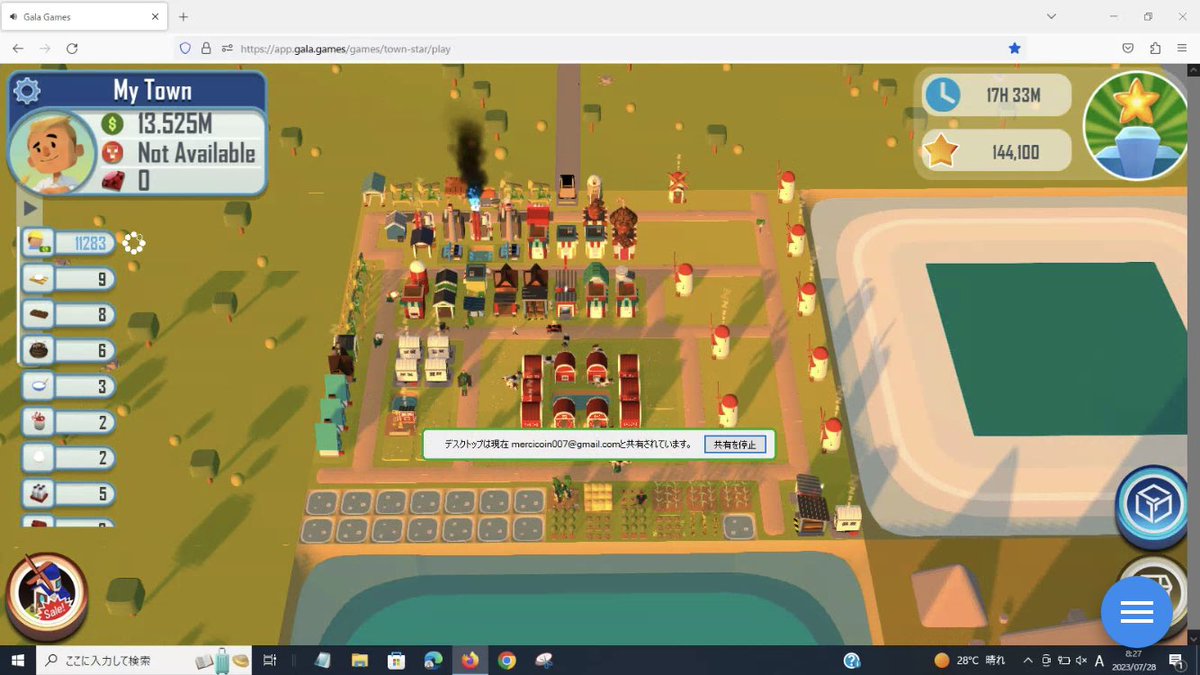Open the browser extensions menu
The height and width of the screenshot is (675, 1200).
1156,48
